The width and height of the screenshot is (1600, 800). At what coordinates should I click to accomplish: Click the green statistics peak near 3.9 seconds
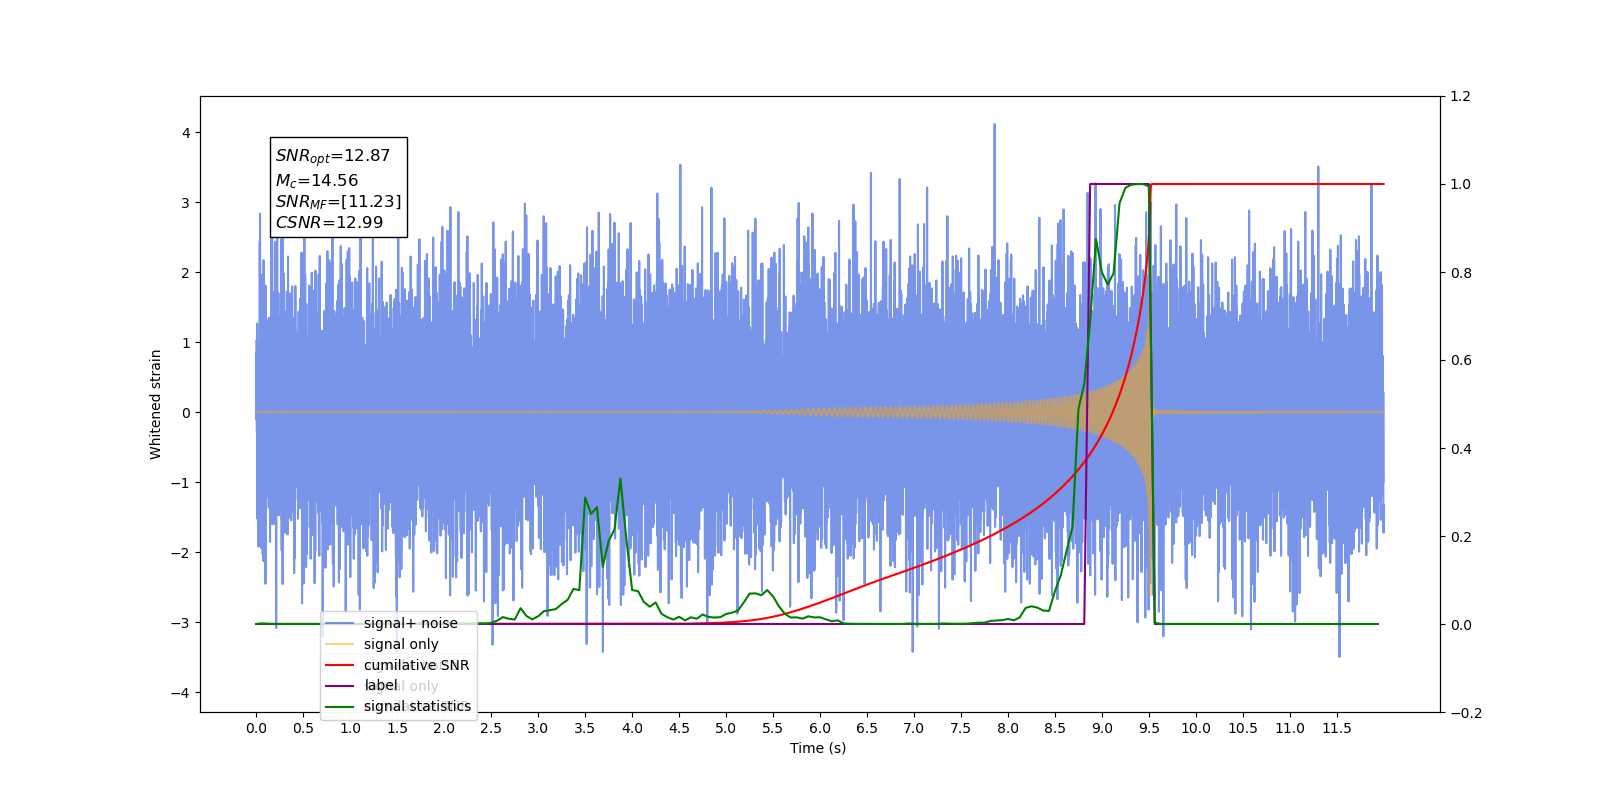(620, 480)
